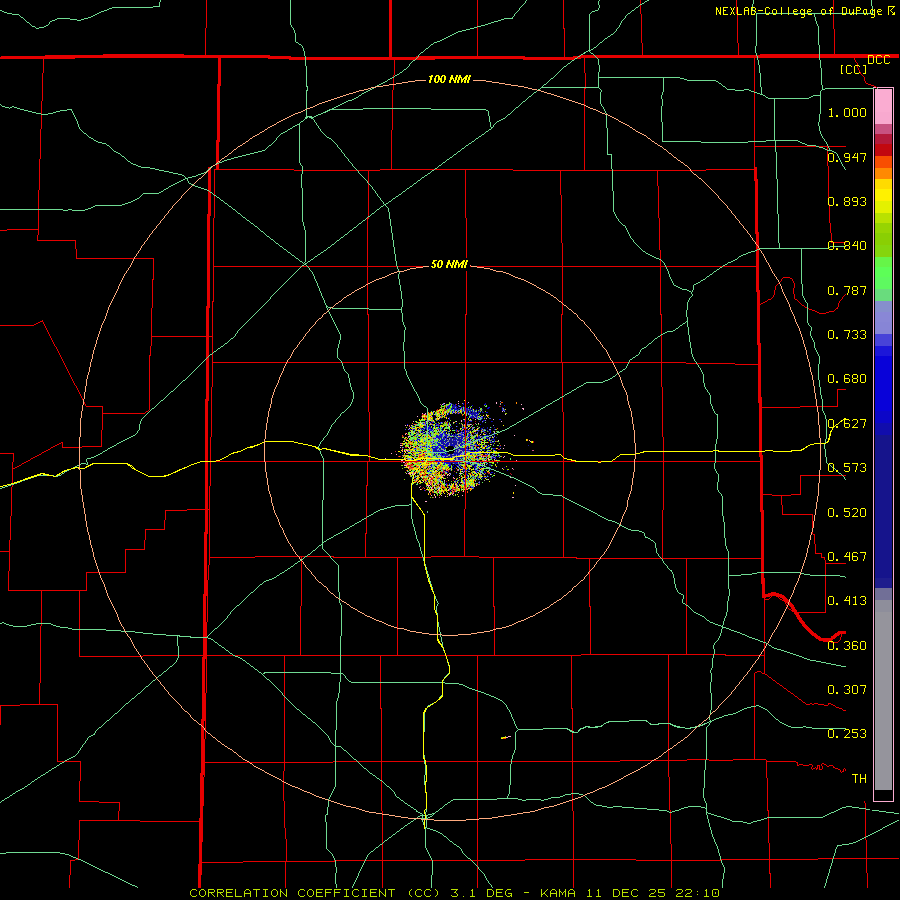Pick the gray swatch on the color bar

883,695
